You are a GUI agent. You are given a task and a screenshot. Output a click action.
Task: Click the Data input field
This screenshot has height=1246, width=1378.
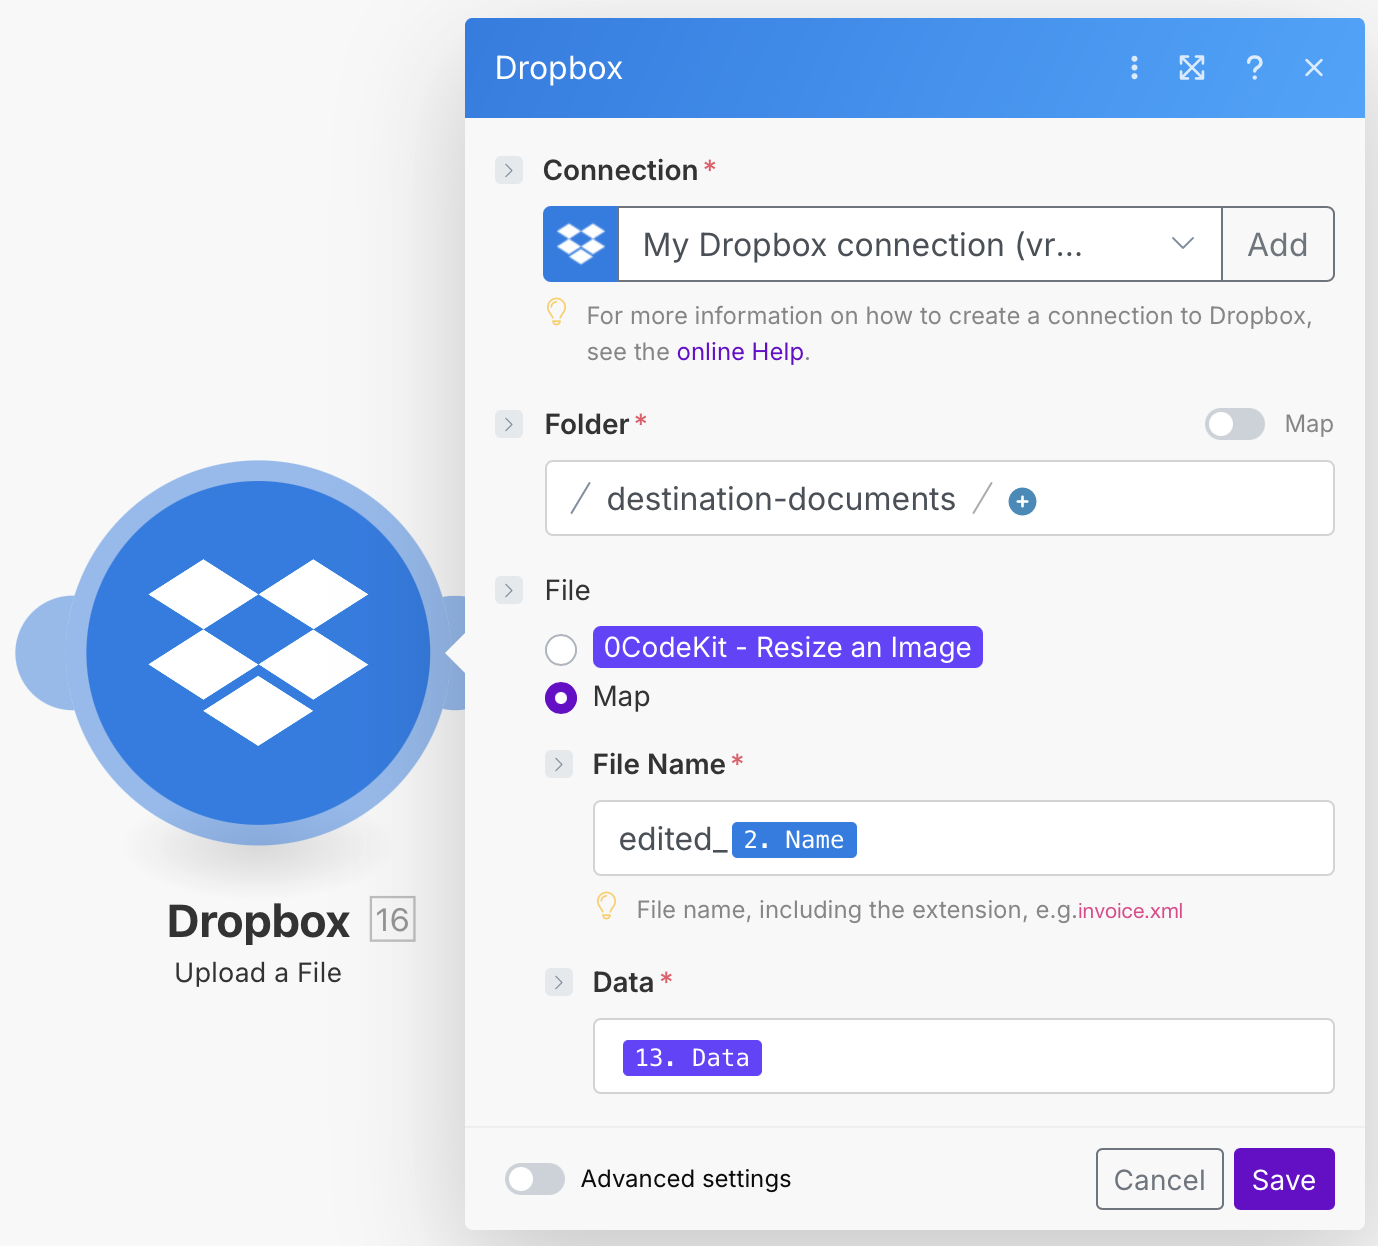(964, 1056)
